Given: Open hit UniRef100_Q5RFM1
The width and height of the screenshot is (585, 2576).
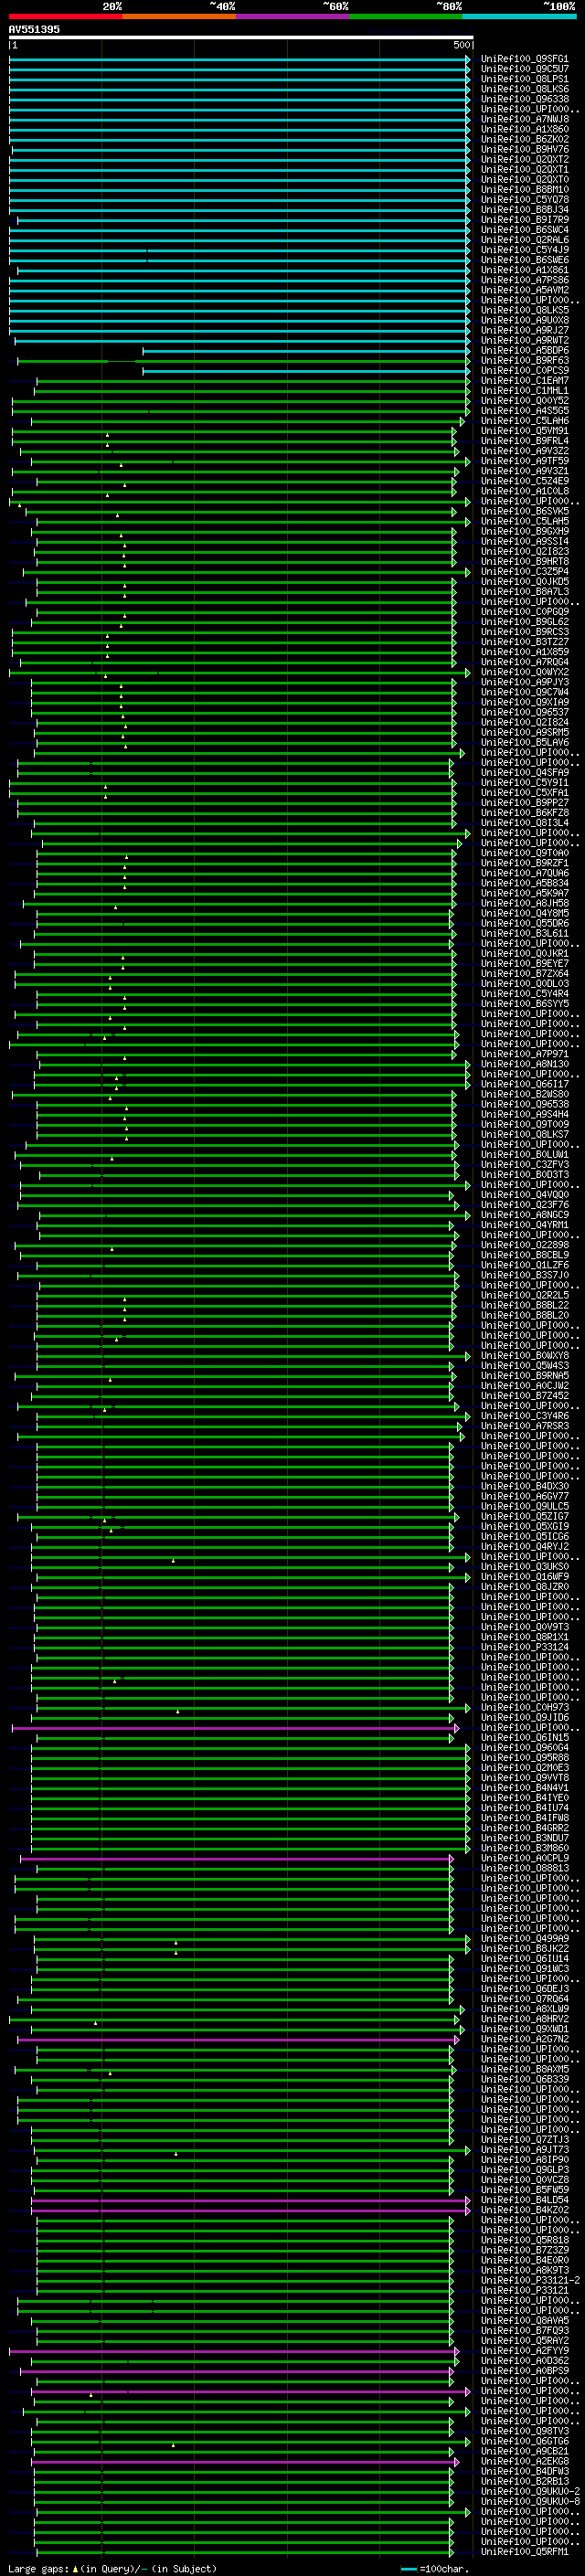Looking at the screenshot, I should coord(525,2551).
